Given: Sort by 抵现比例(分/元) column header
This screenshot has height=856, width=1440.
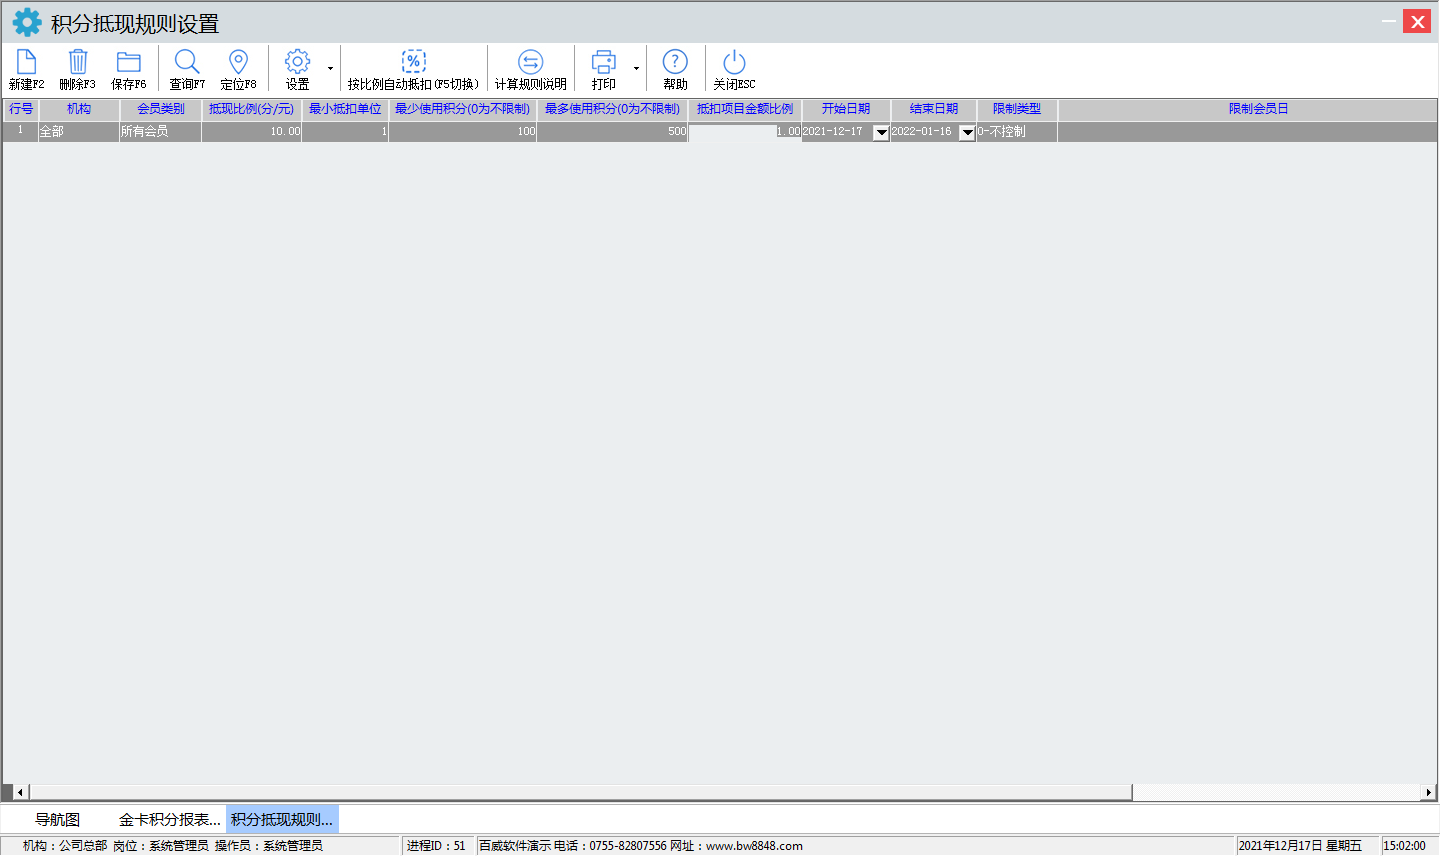Looking at the screenshot, I should (x=251, y=109).
